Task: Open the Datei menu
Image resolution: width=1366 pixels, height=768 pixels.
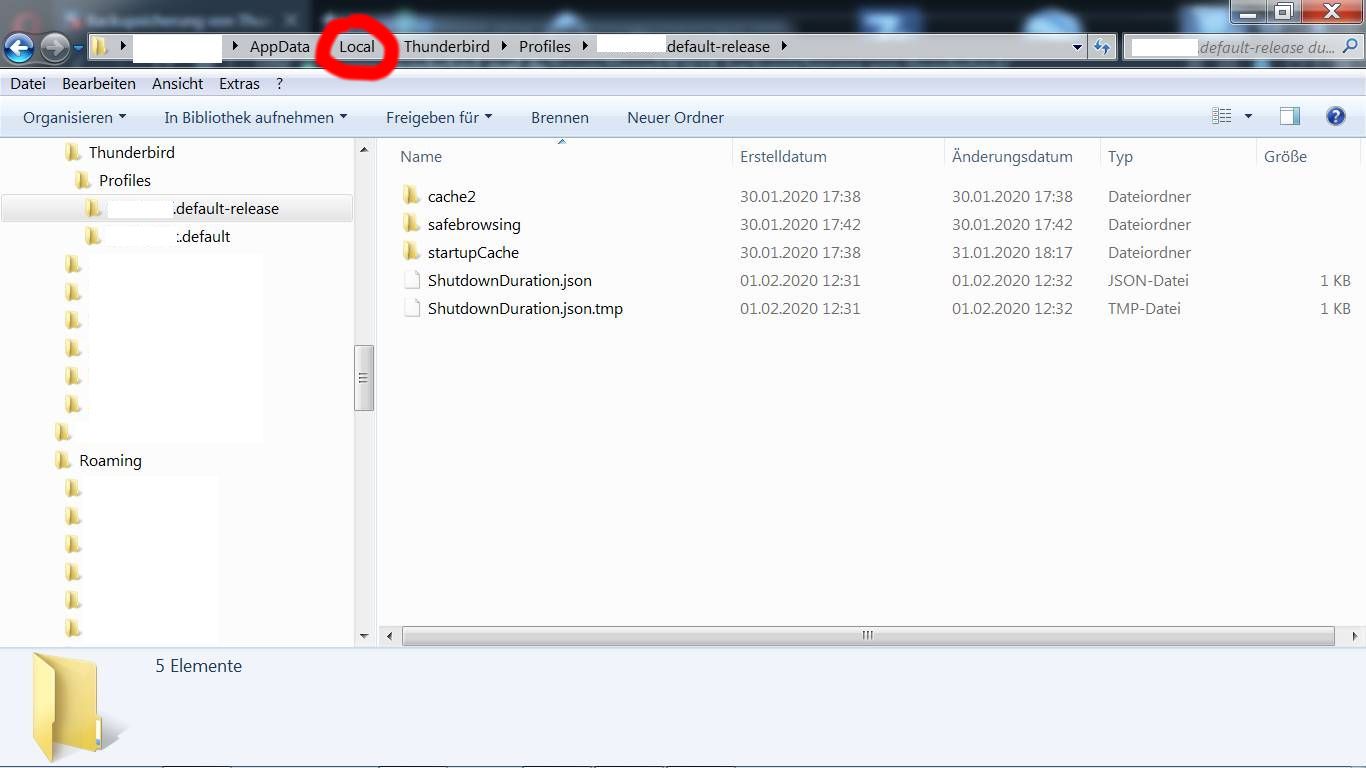Action: point(28,84)
